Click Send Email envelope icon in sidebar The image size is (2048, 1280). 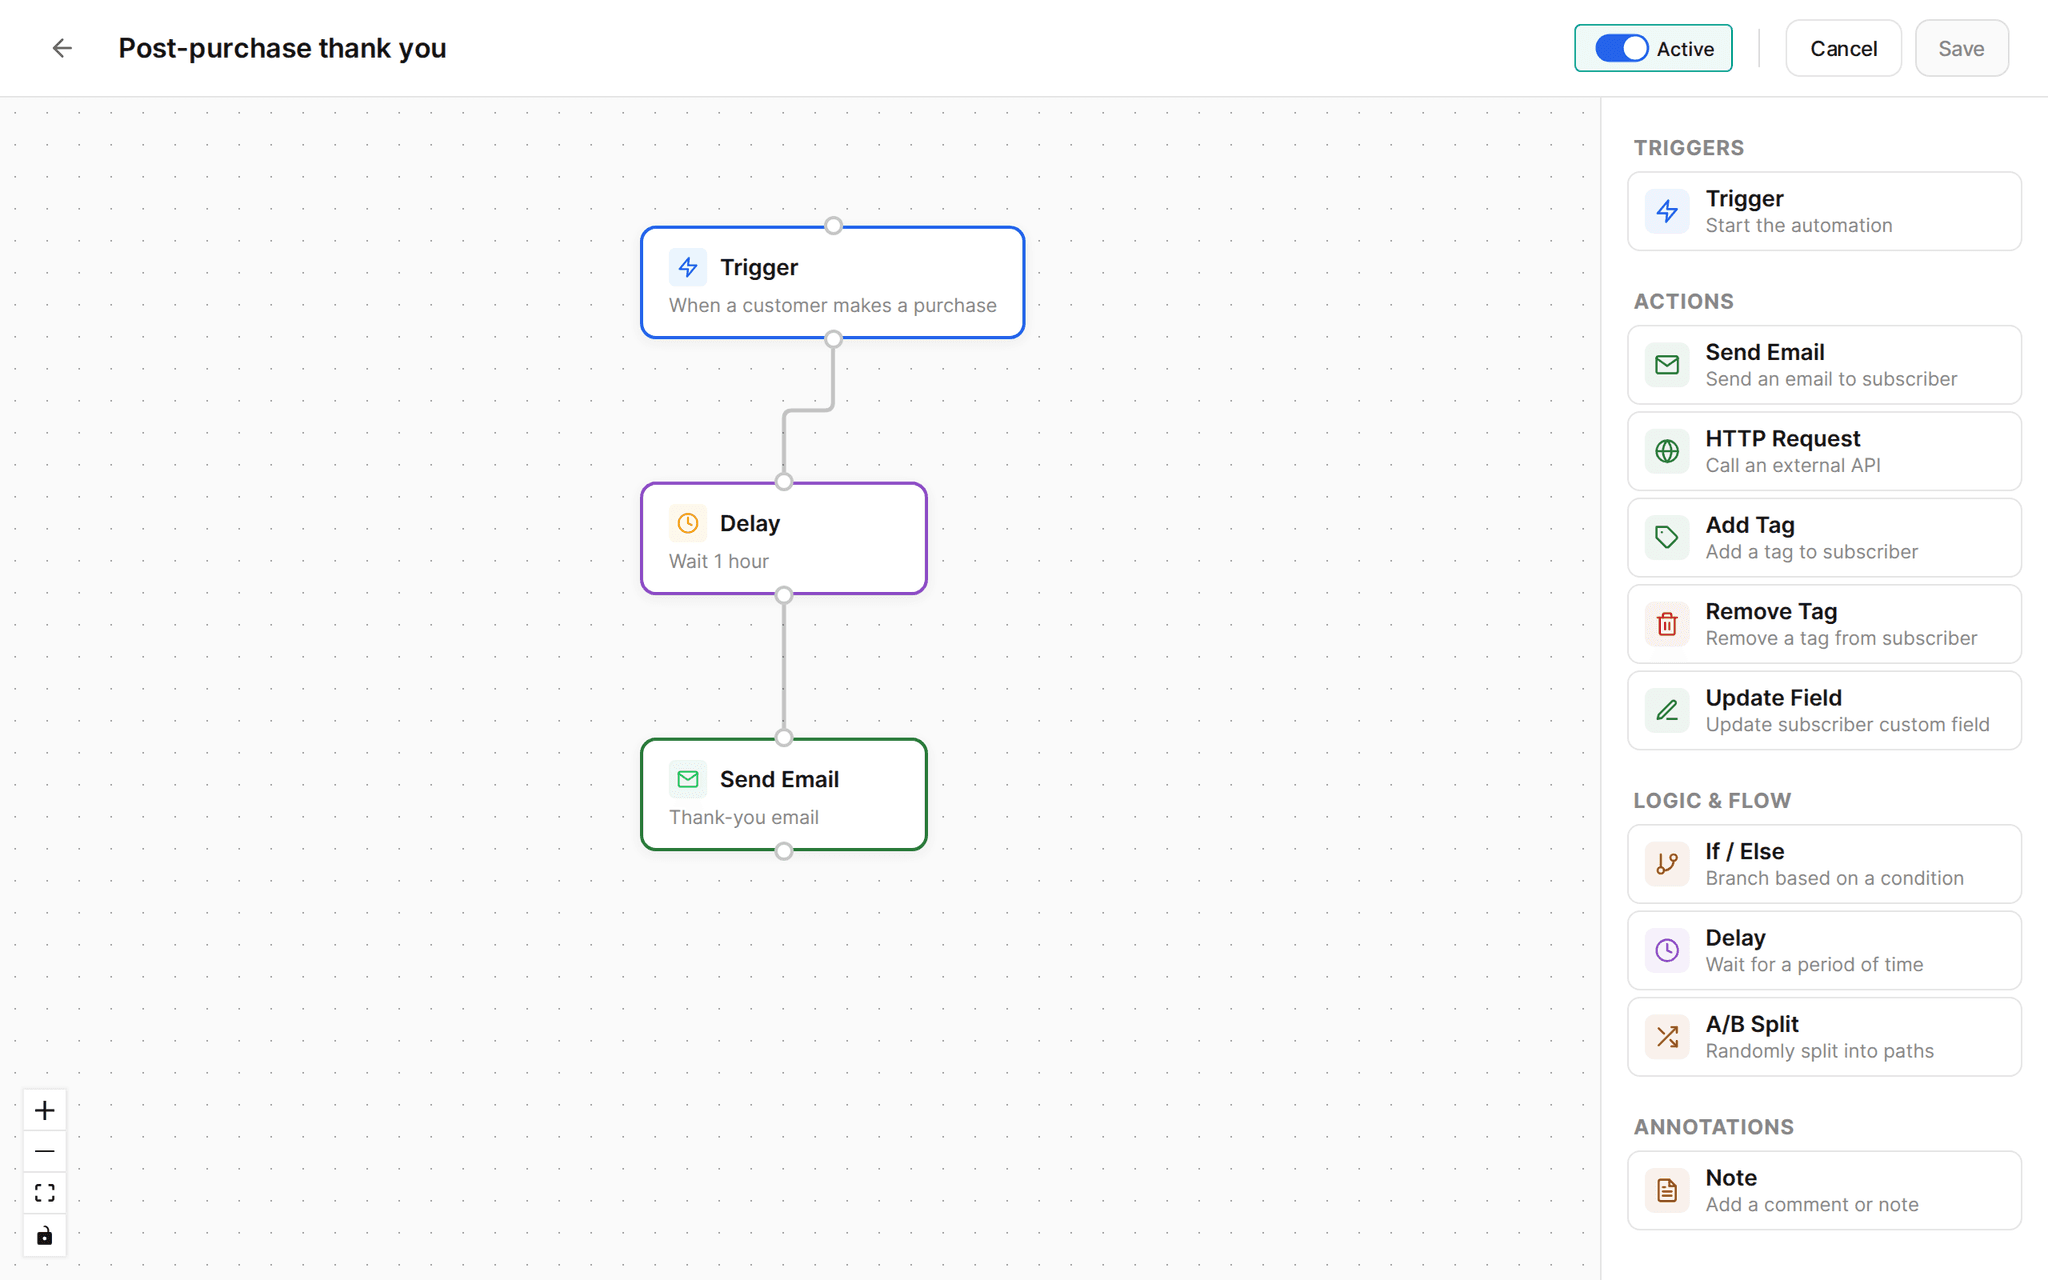[x=1667, y=365]
